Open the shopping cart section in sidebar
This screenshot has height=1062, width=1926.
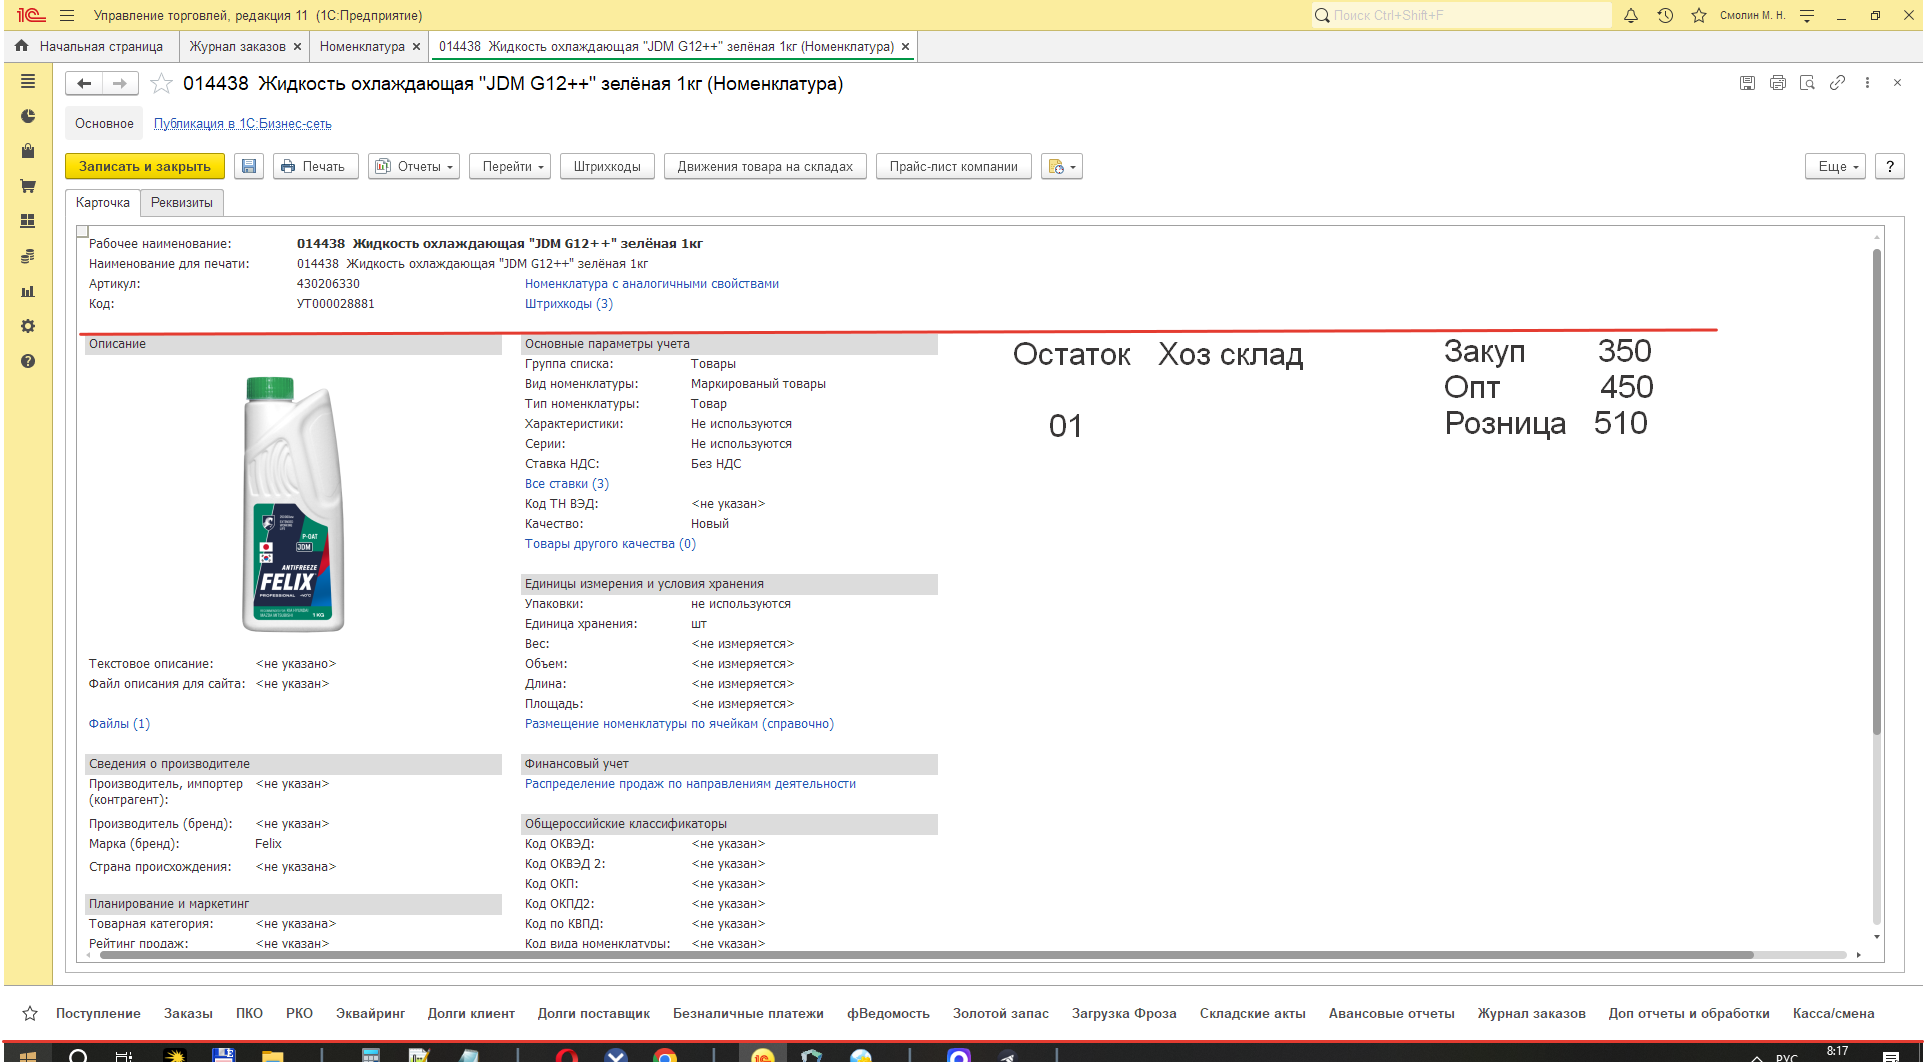[x=28, y=186]
